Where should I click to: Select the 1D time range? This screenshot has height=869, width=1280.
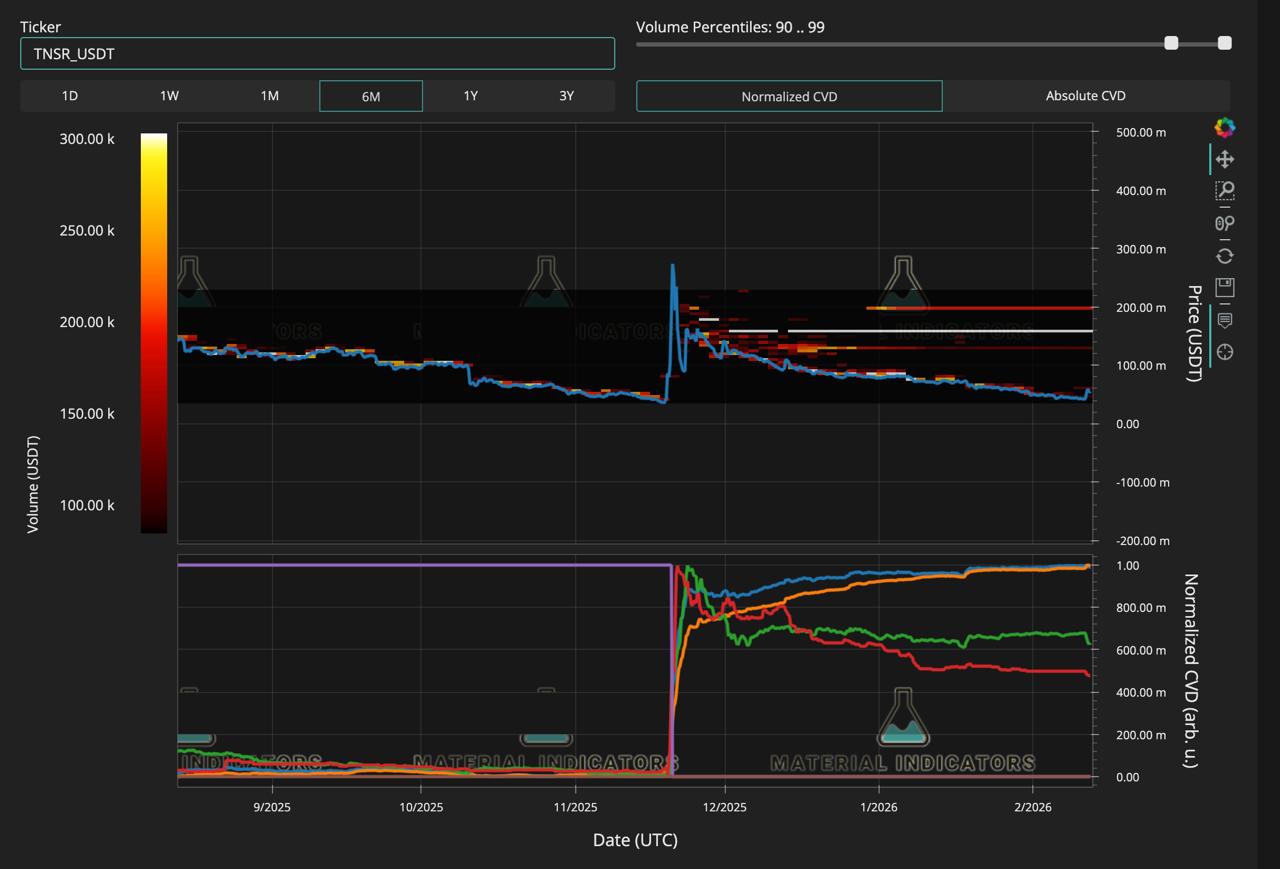[x=70, y=96]
